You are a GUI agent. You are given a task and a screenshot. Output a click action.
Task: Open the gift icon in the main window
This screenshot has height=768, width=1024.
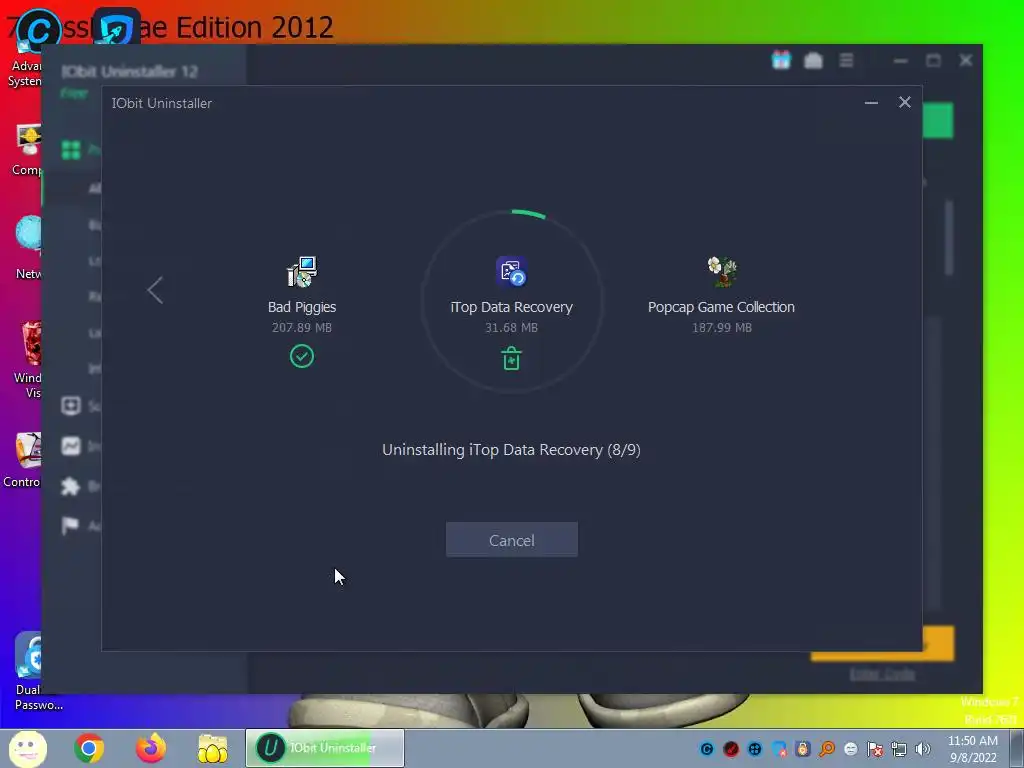(x=781, y=60)
